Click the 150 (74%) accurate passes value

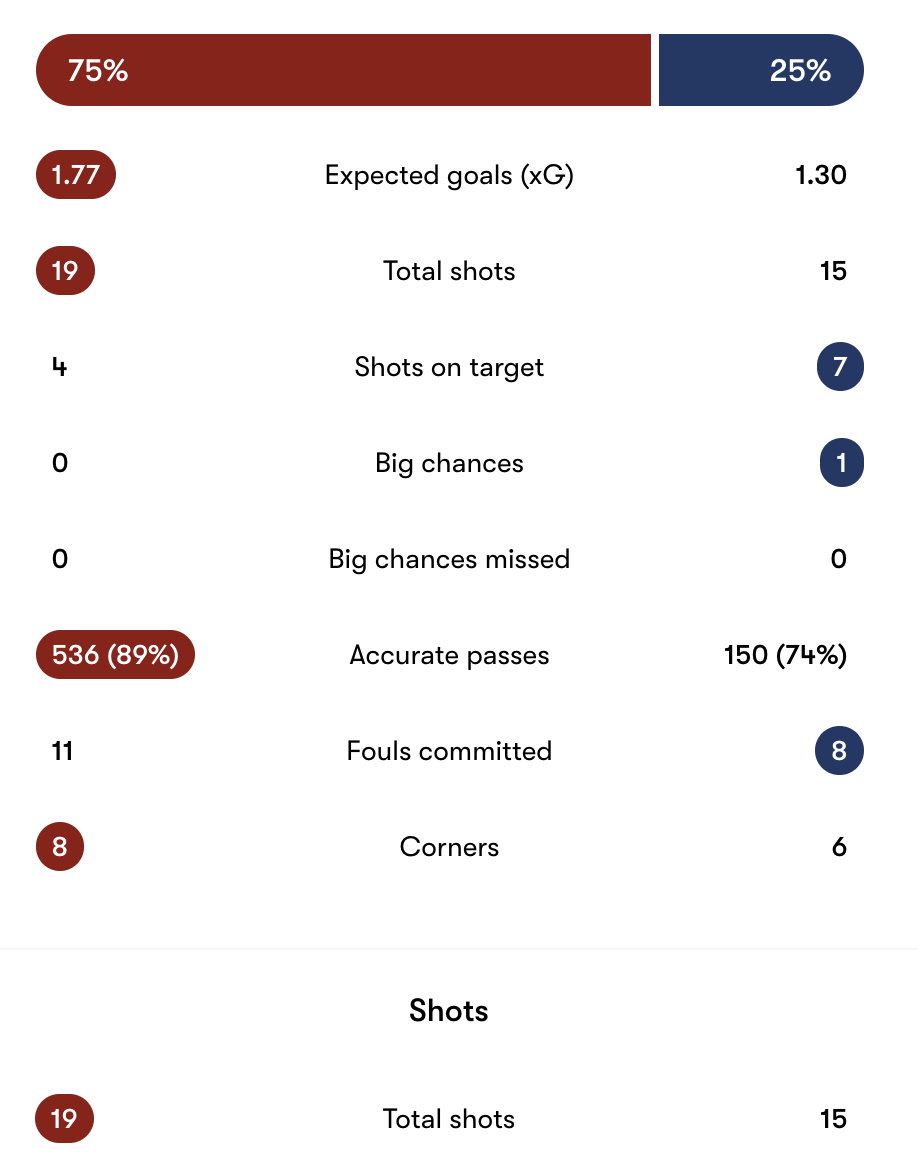(x=785, y=655)
